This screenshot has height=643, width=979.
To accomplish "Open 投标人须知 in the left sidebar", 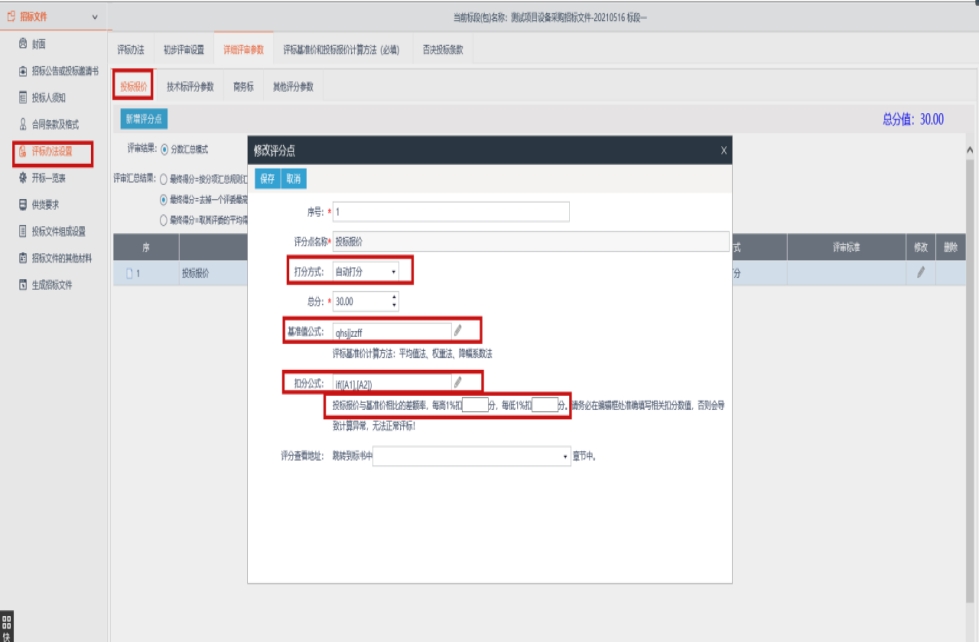I will (x=47, y=97).
